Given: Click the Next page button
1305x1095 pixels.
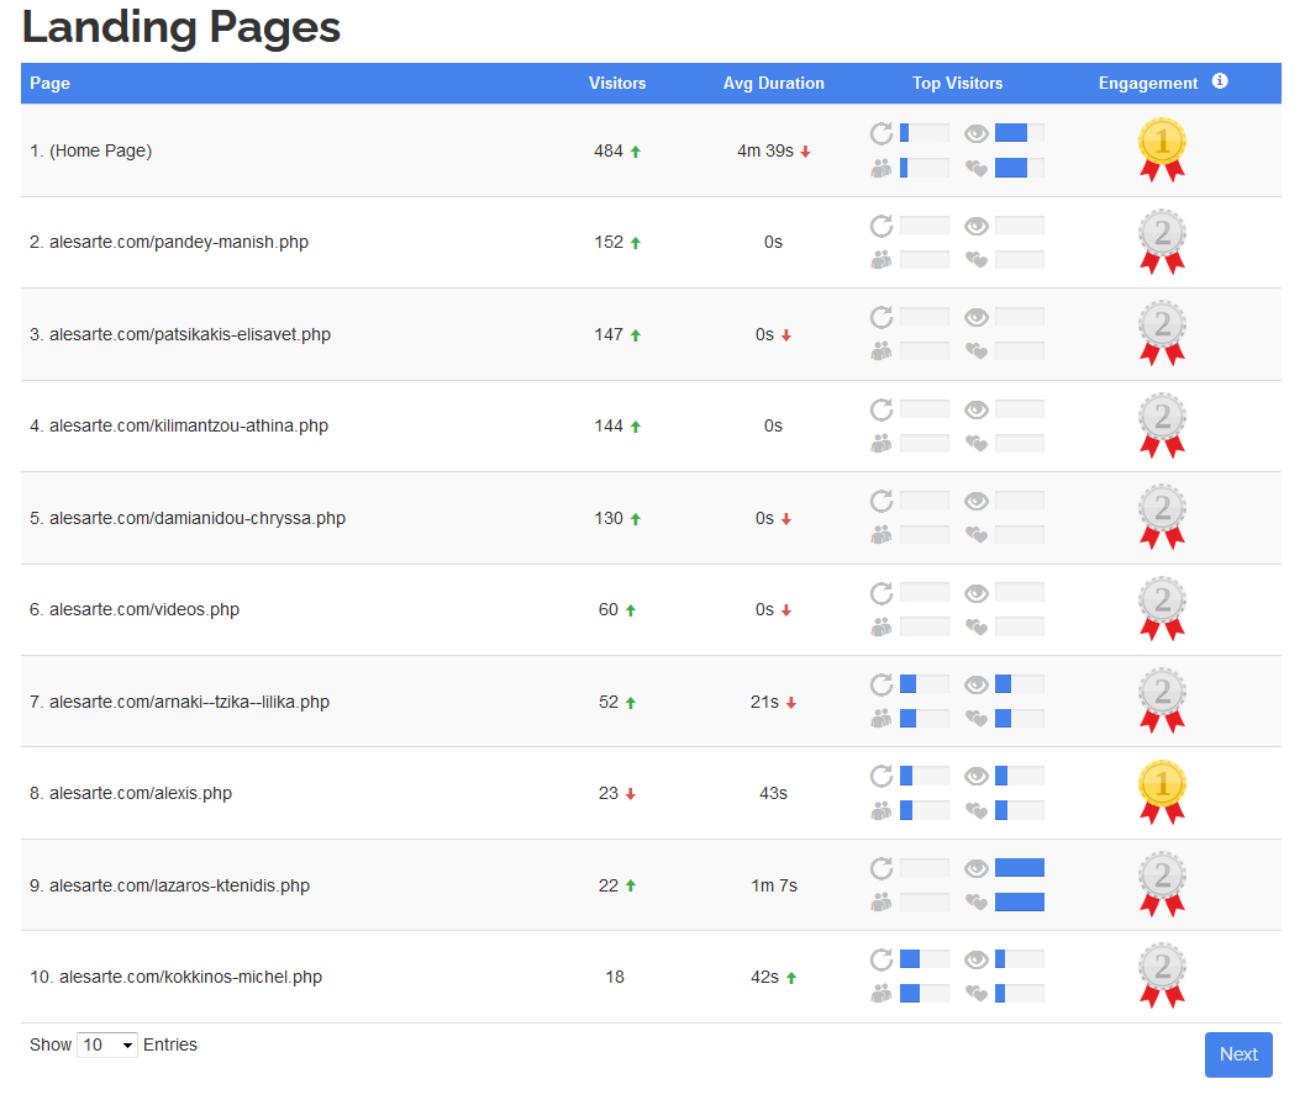Looking at the screenshot, I should tap(1238, 1054).
